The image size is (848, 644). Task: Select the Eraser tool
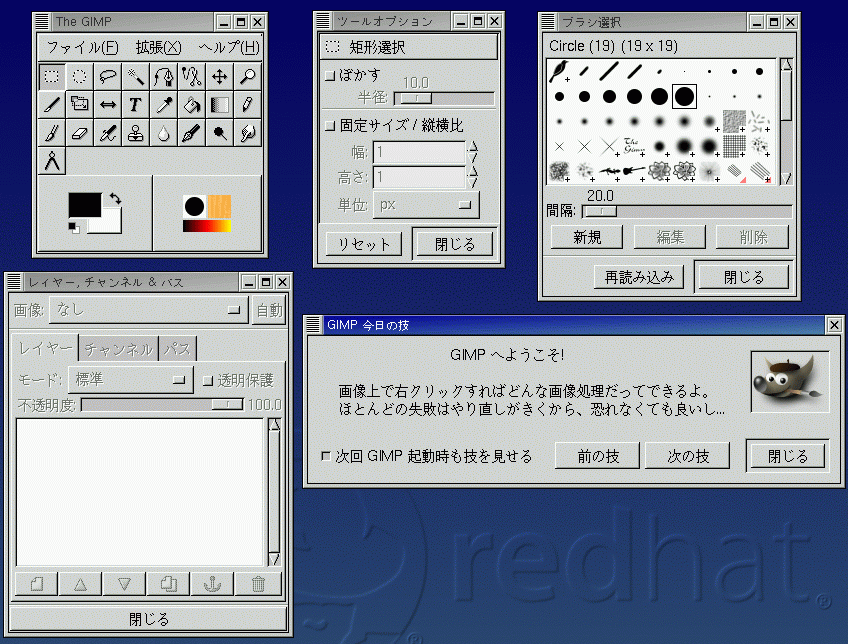click(x=80, y=132)
